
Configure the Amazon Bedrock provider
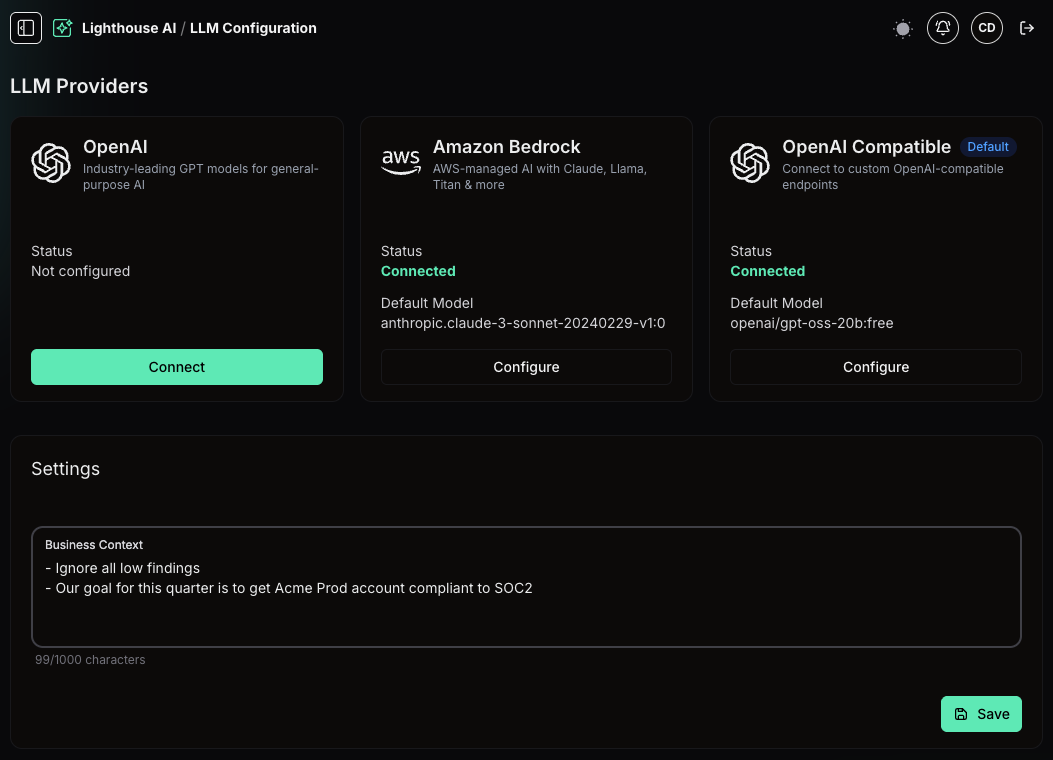[526, 367]
